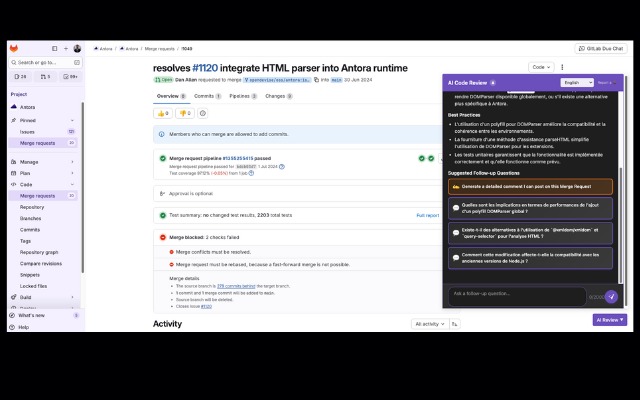Ask about Node.js compatibility question

pyautogui.click(x=530, y=258)
